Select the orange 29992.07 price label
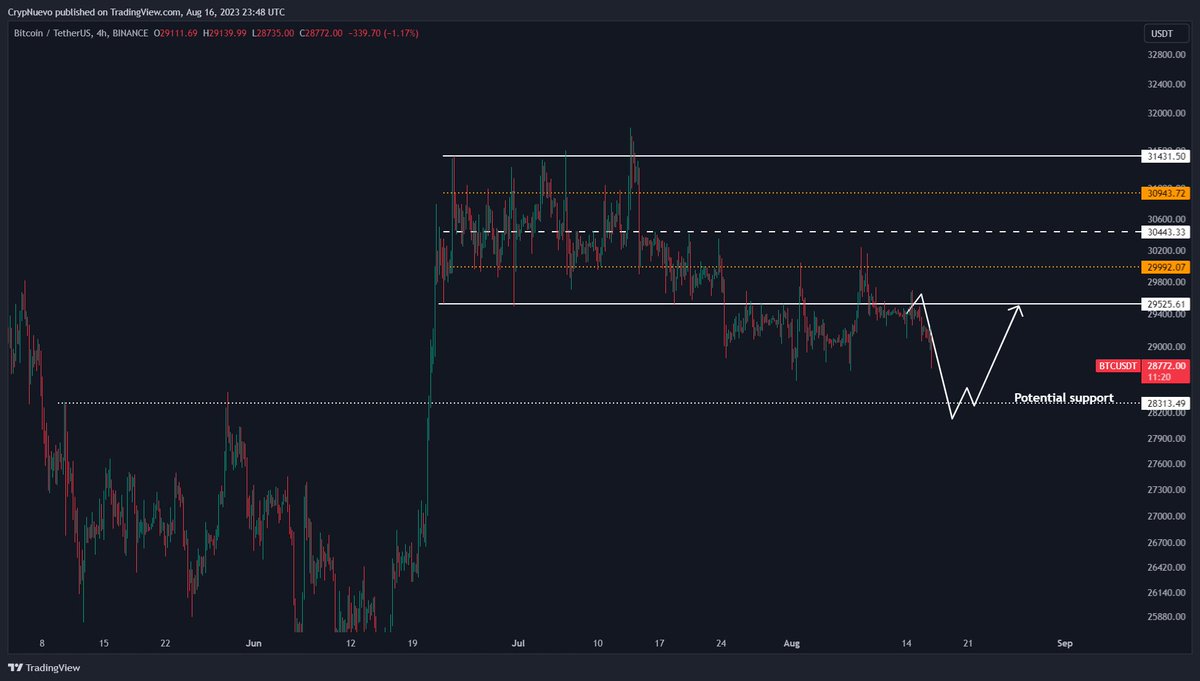The height and width of the screenshot is (681, 1200). point(1165,267)
